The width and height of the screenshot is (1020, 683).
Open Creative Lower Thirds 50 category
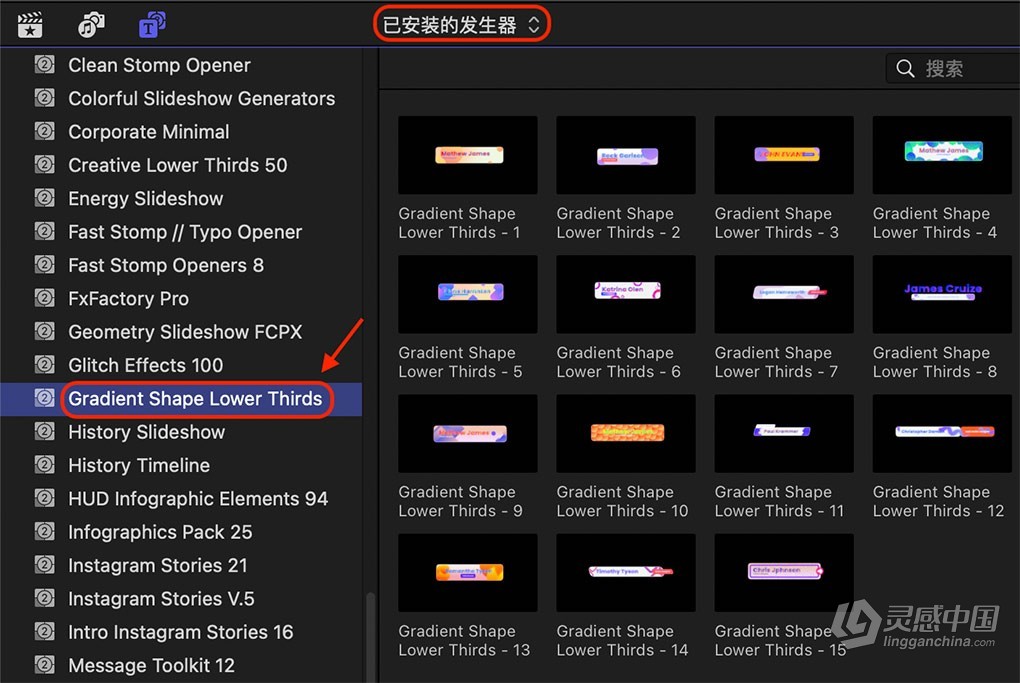(x=178, y=165)
